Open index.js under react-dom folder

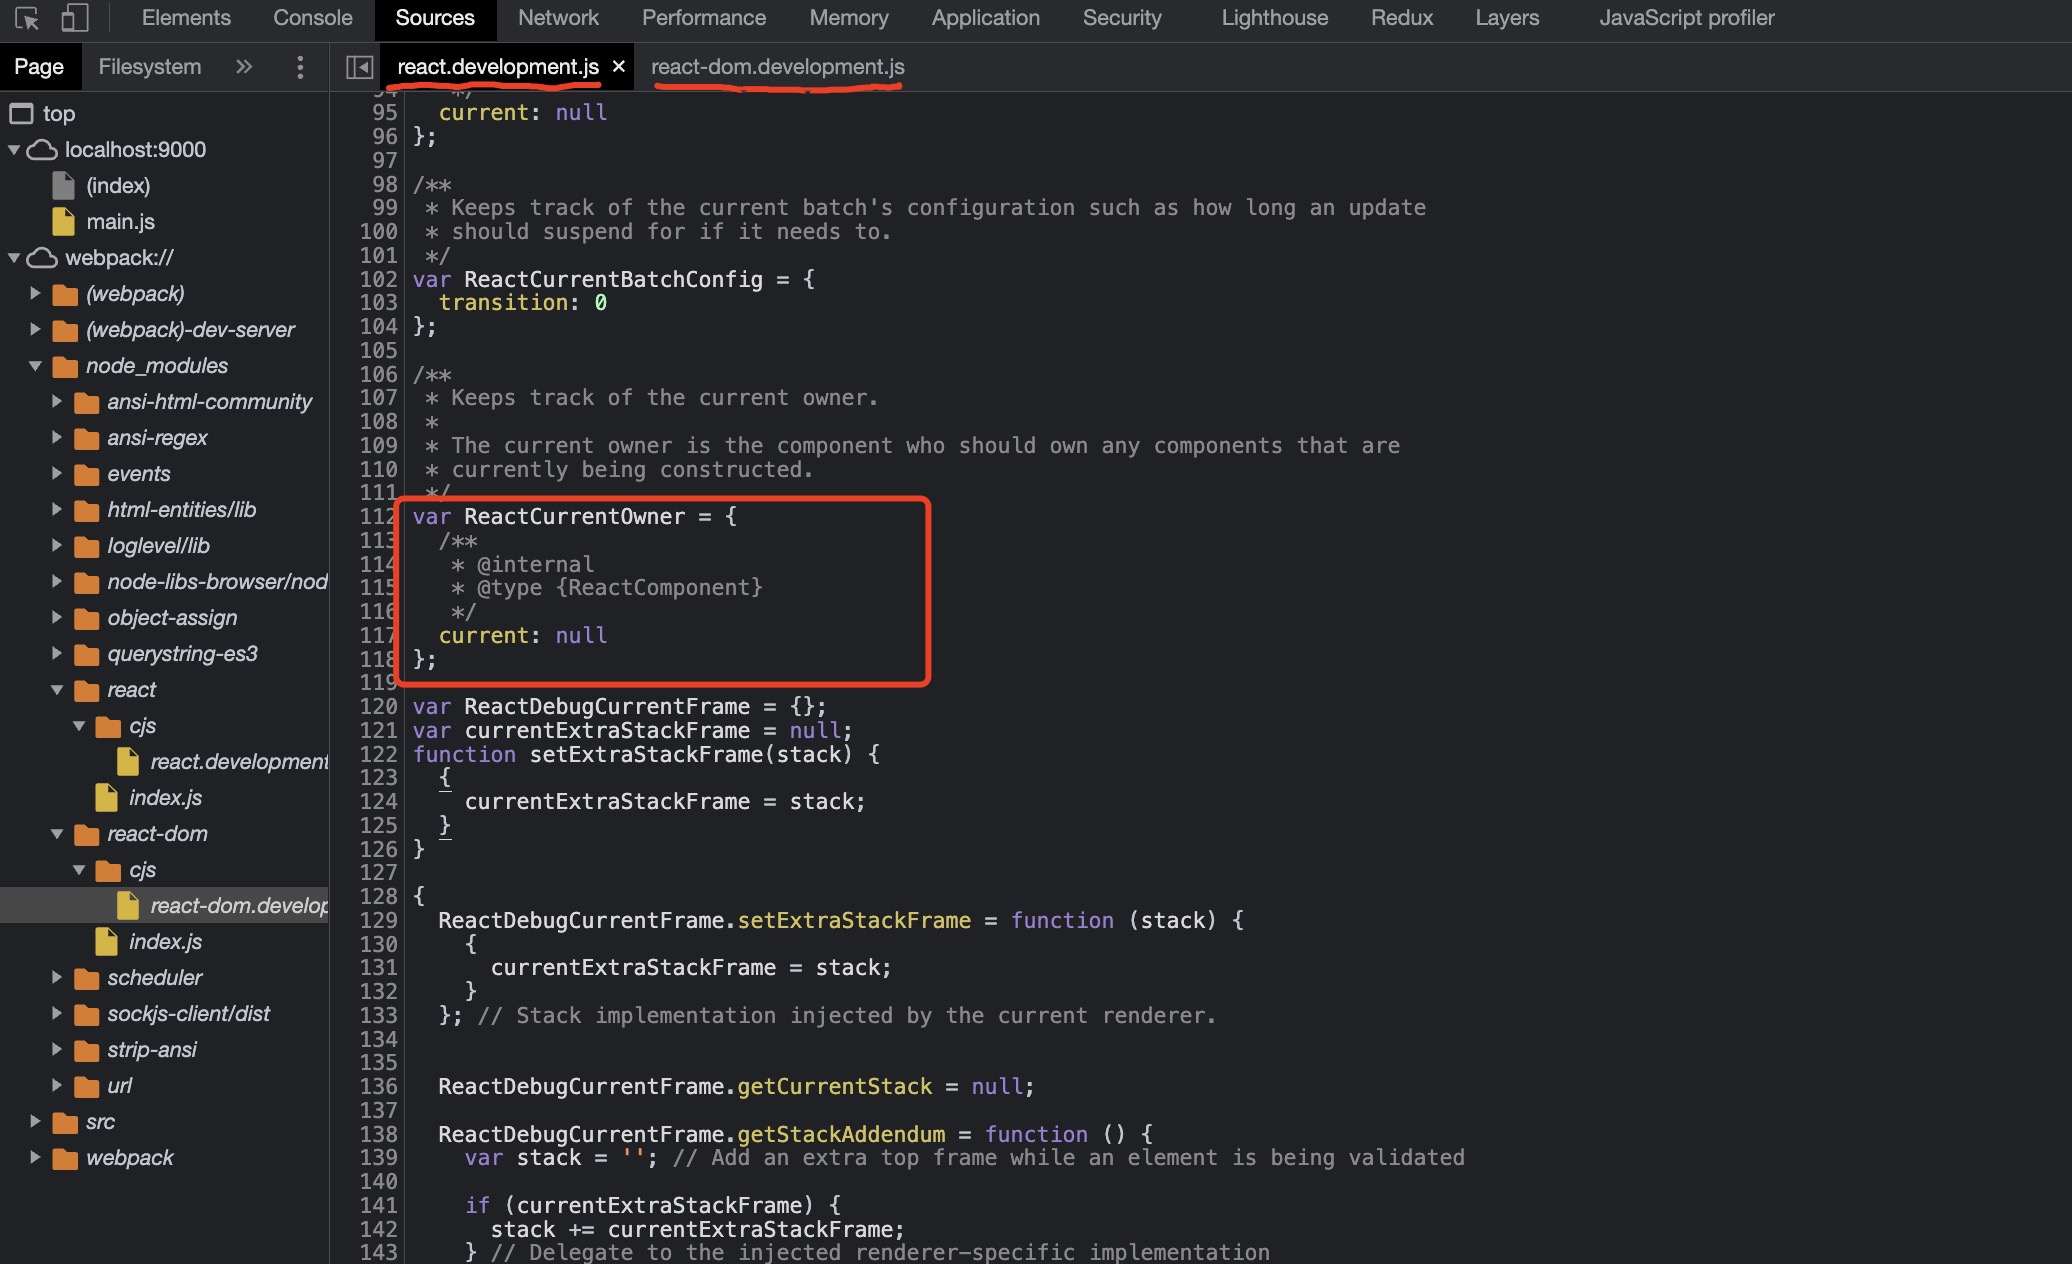pos(165,941)
